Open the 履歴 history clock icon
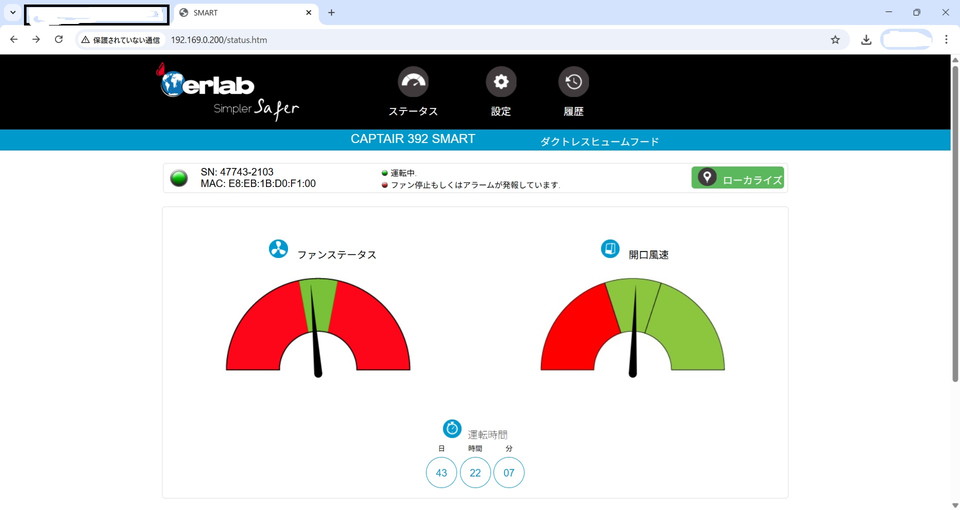 pos(573,82)
